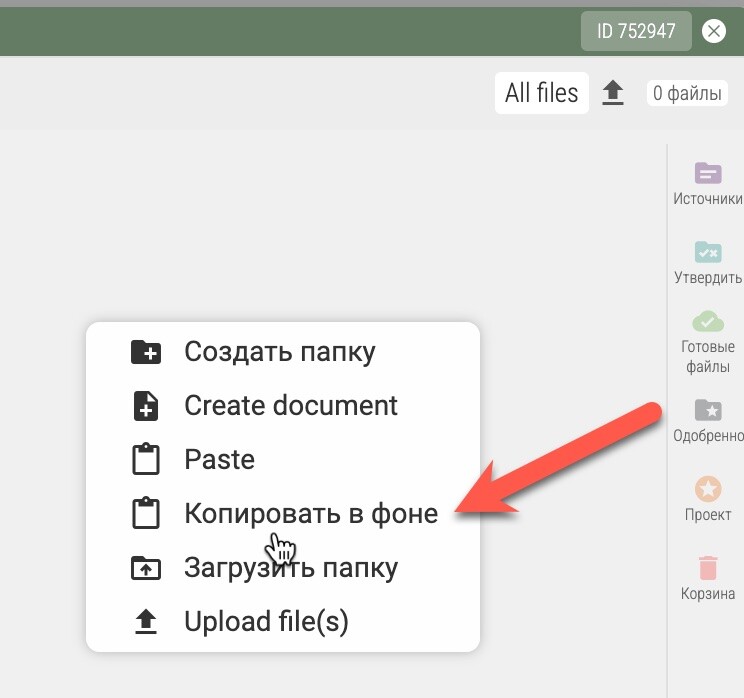Select Paste from the context menu
The width and height of the screenshot is (744, 698).
pyautogui.click(x=219, y=460)
